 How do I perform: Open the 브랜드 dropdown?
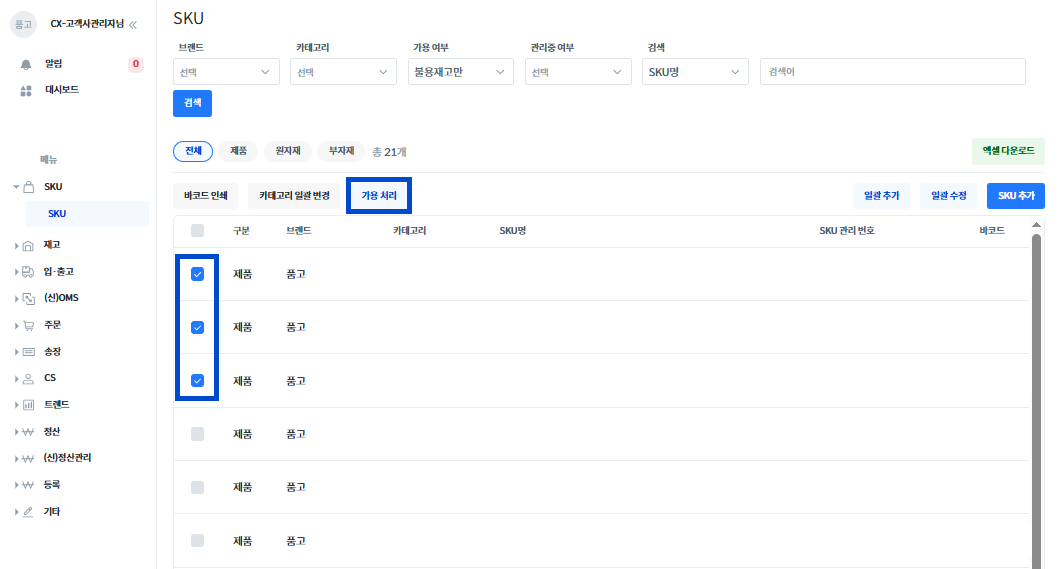pyautogui.click(x=226, y=72)
